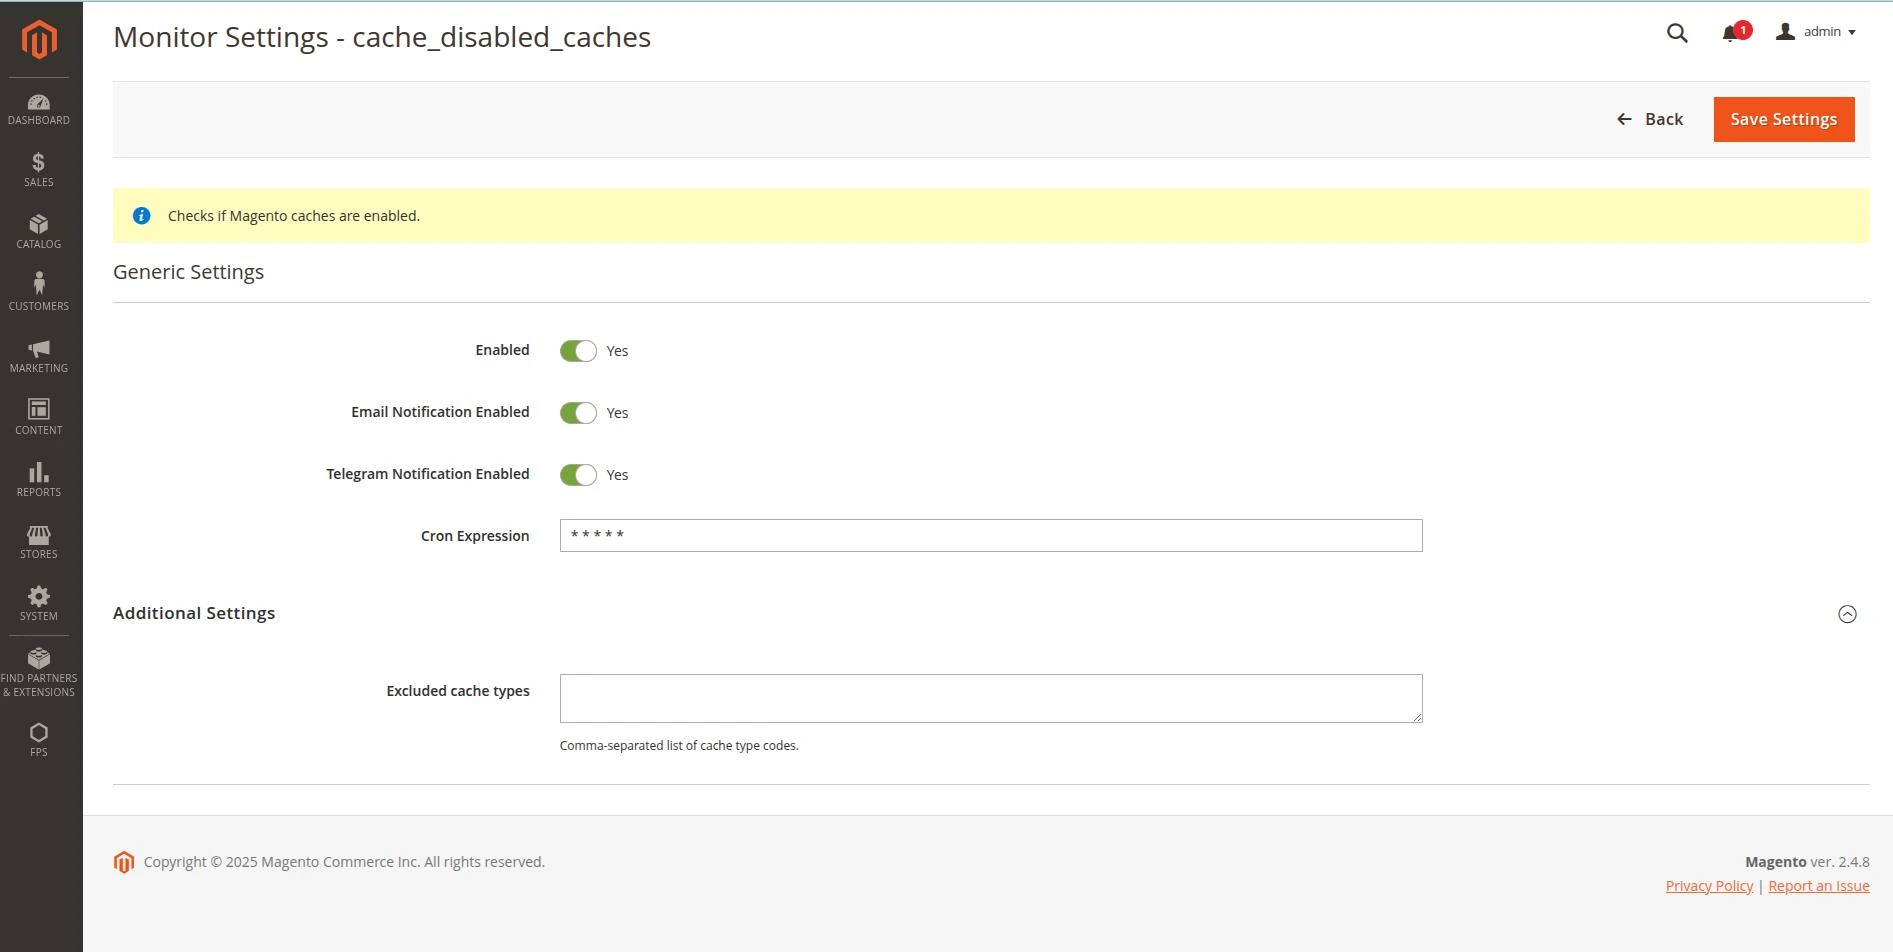Open the admin account dropdown

[1815, 31]
